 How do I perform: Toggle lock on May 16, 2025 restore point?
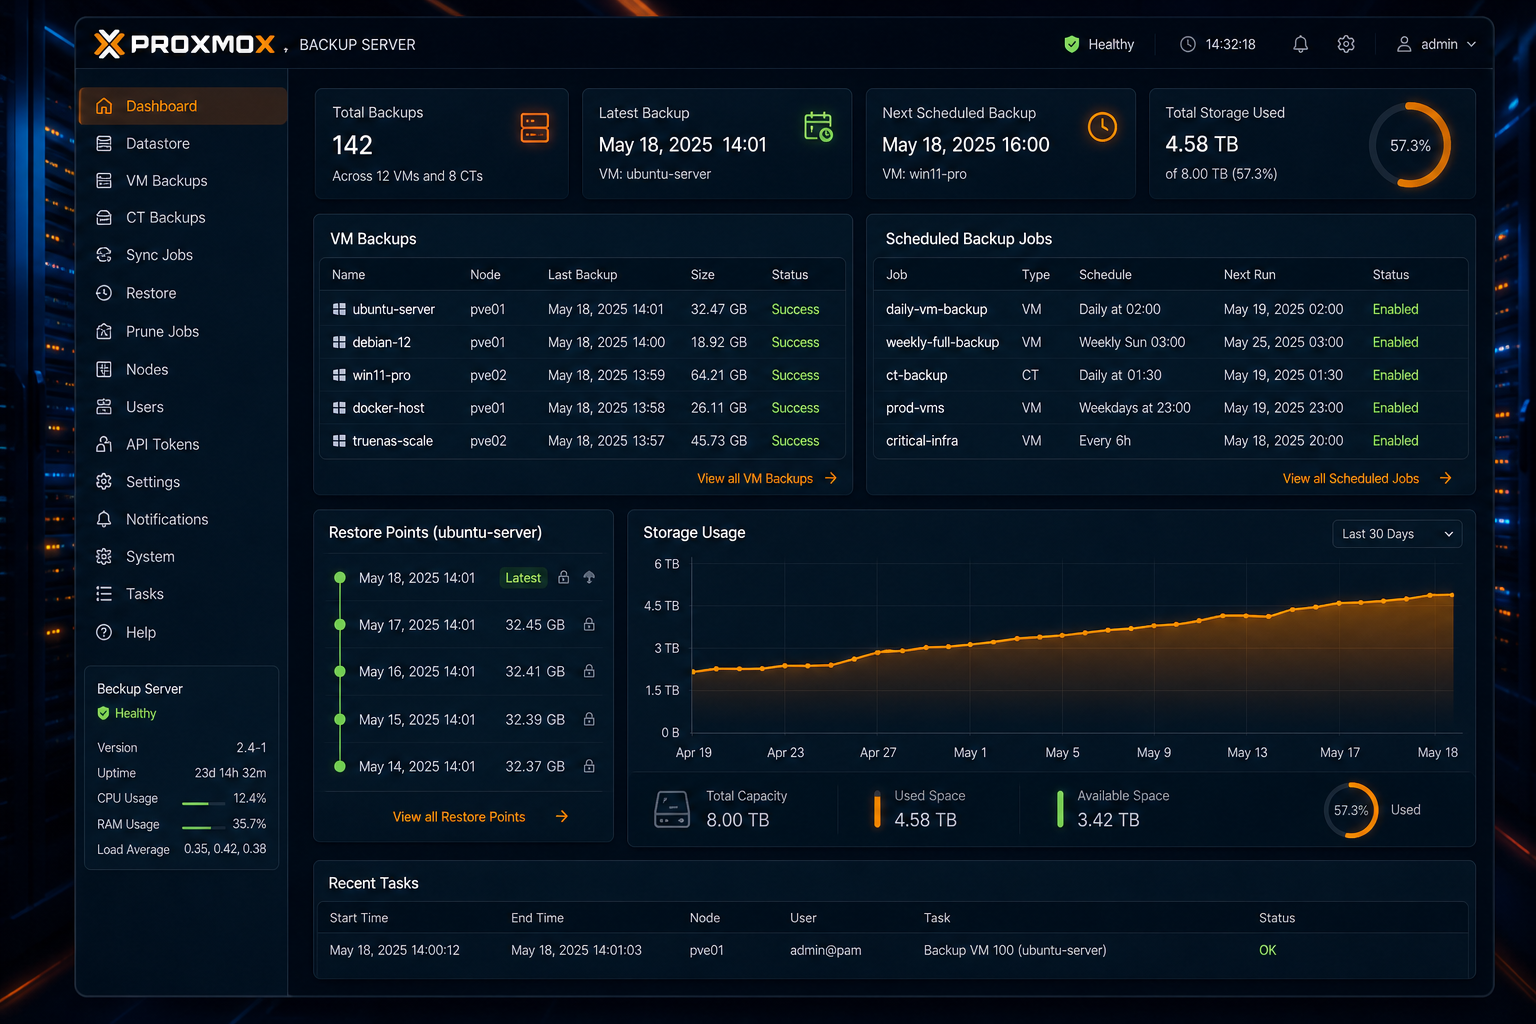[x=589, y=672]
